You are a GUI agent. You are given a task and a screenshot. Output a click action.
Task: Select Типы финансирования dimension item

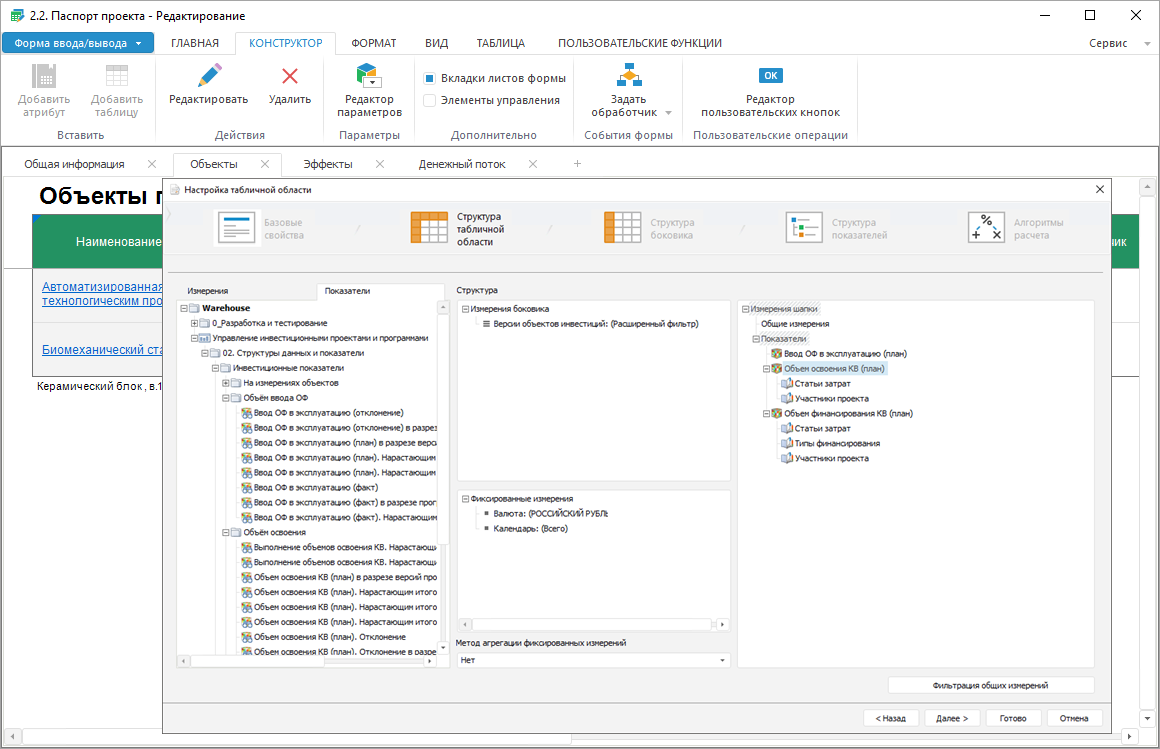pos(837,443)
